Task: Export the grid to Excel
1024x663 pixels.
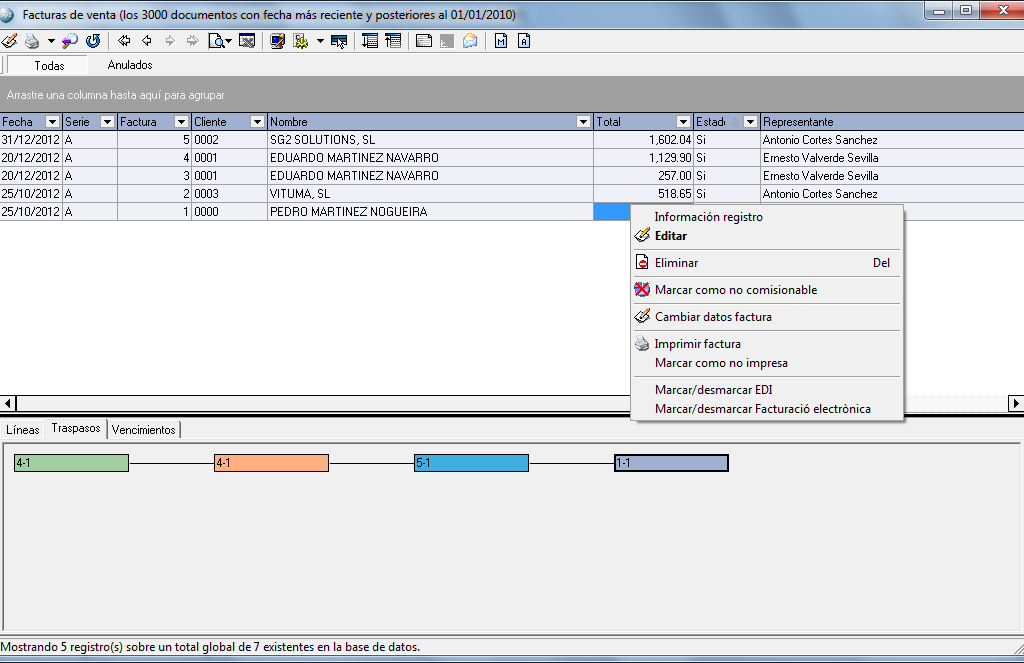Action: pyautogui.click(x=247, y=41)
